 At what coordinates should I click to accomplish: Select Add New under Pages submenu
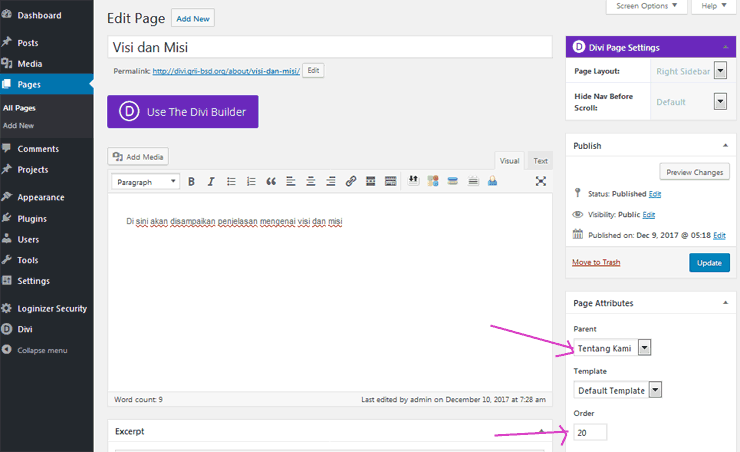click(x=18, y=126)
